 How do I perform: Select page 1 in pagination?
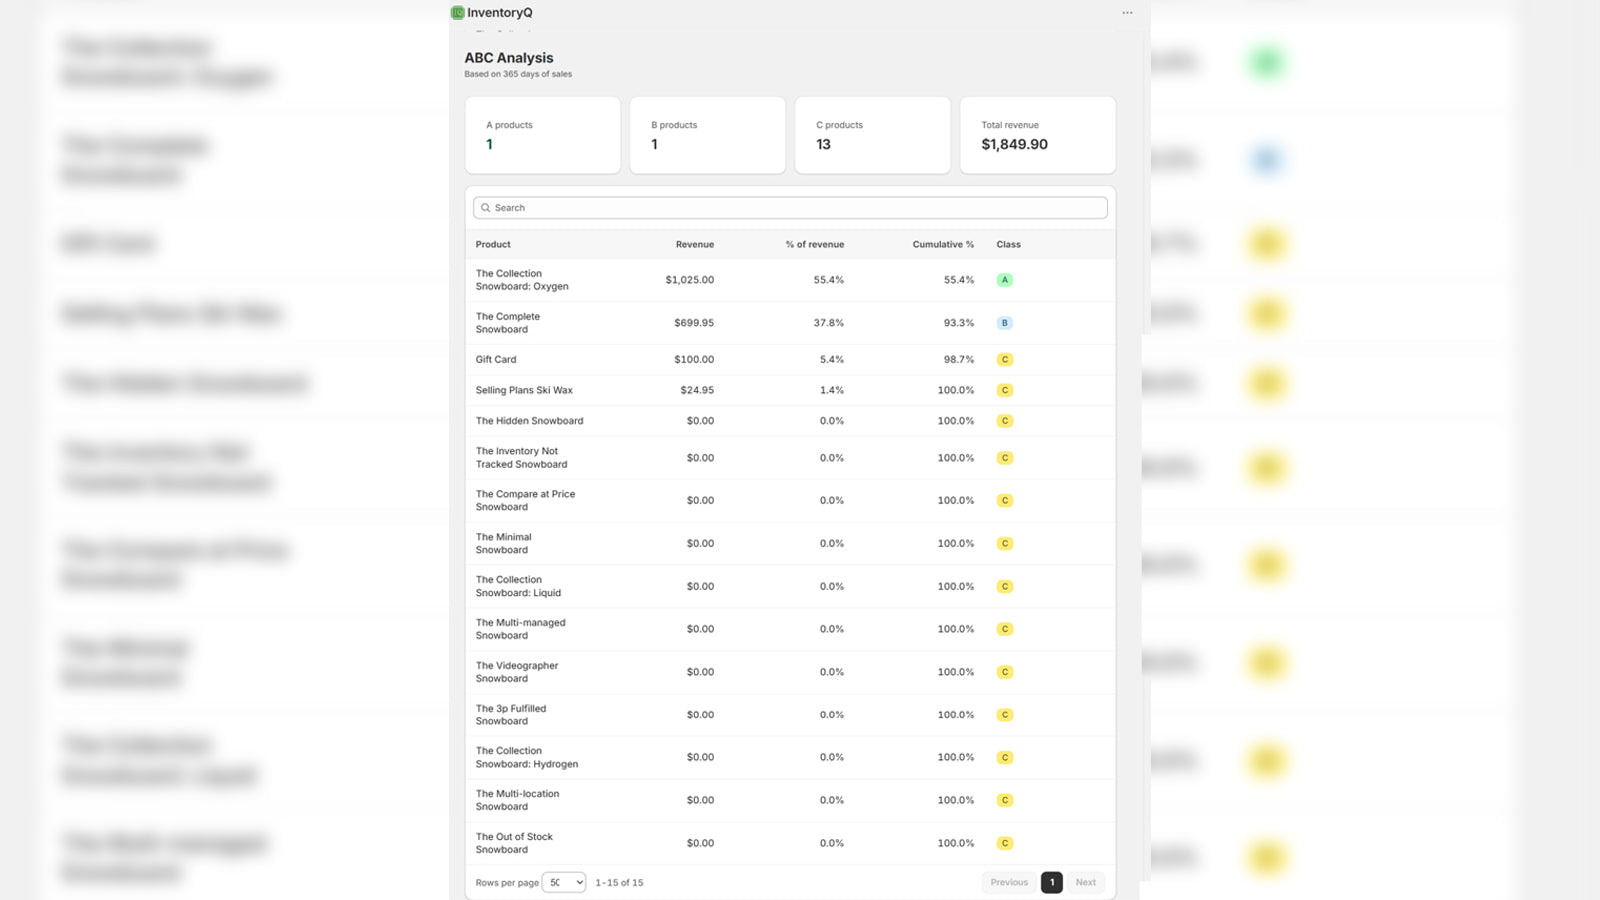click(x=1051, y=882)
